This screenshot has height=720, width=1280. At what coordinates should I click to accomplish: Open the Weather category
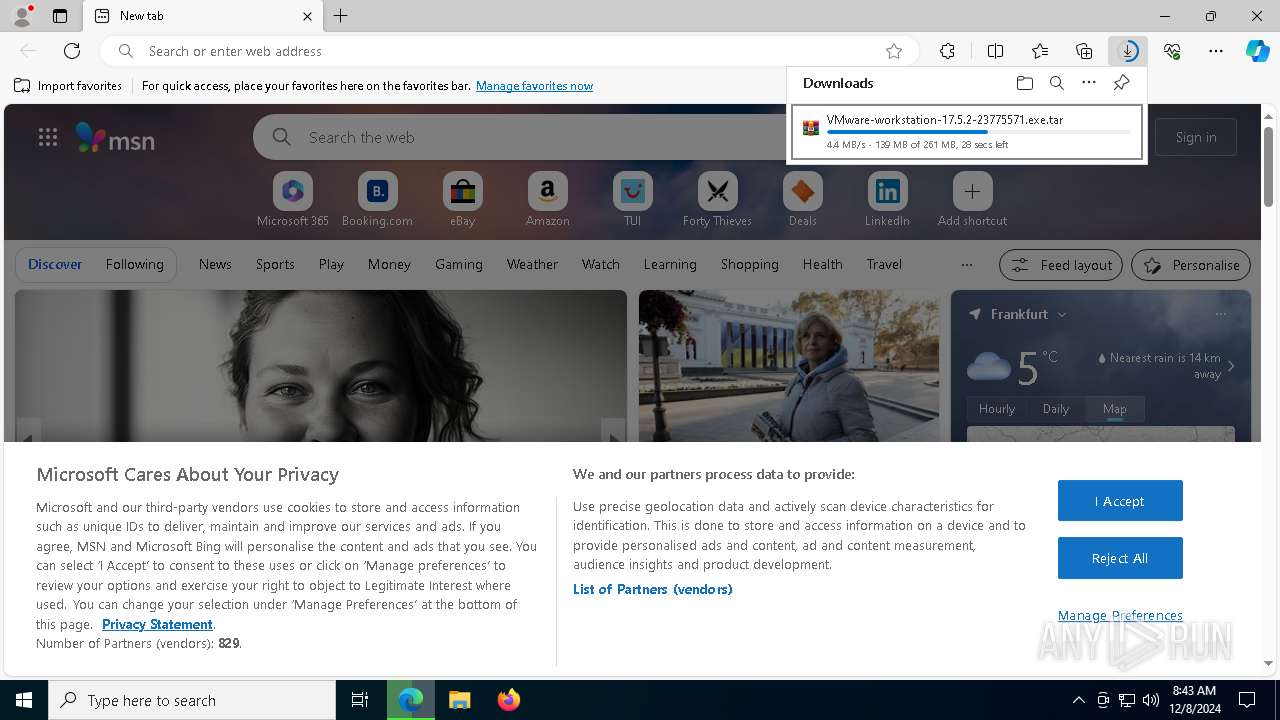pos(532,264)
